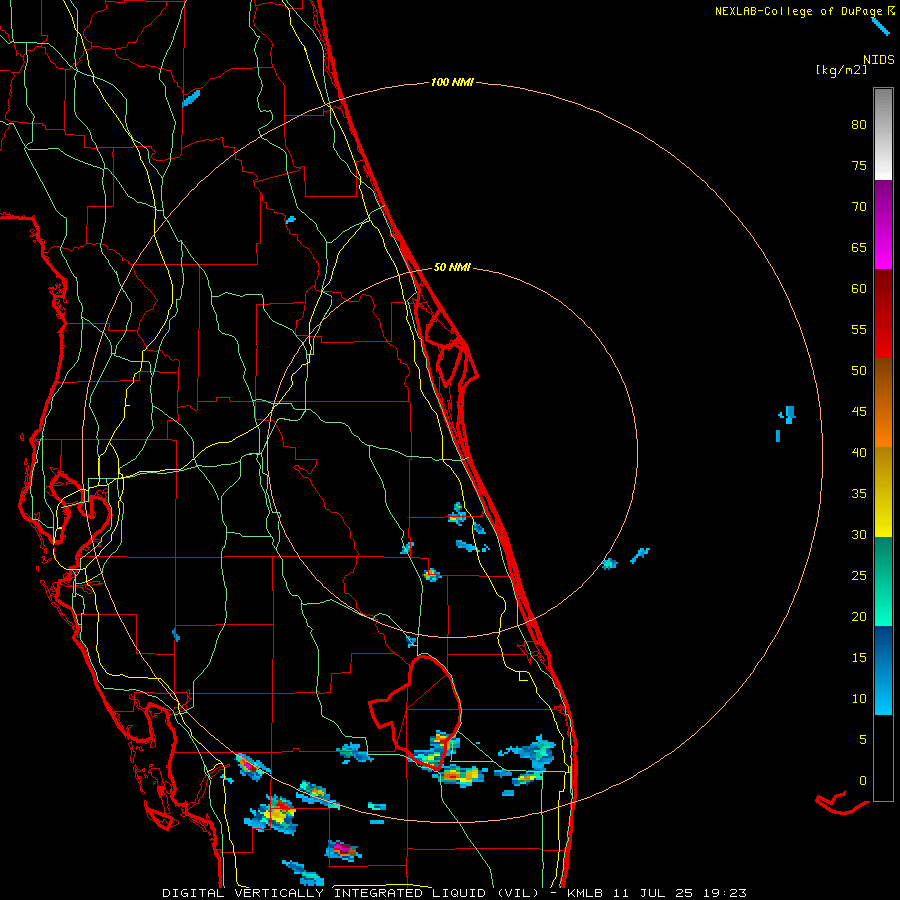Click the DIGITAL VERTICALLY INTEGRATED LIQUID (VIL) caption
900x900 pixels.
(351, 893)
